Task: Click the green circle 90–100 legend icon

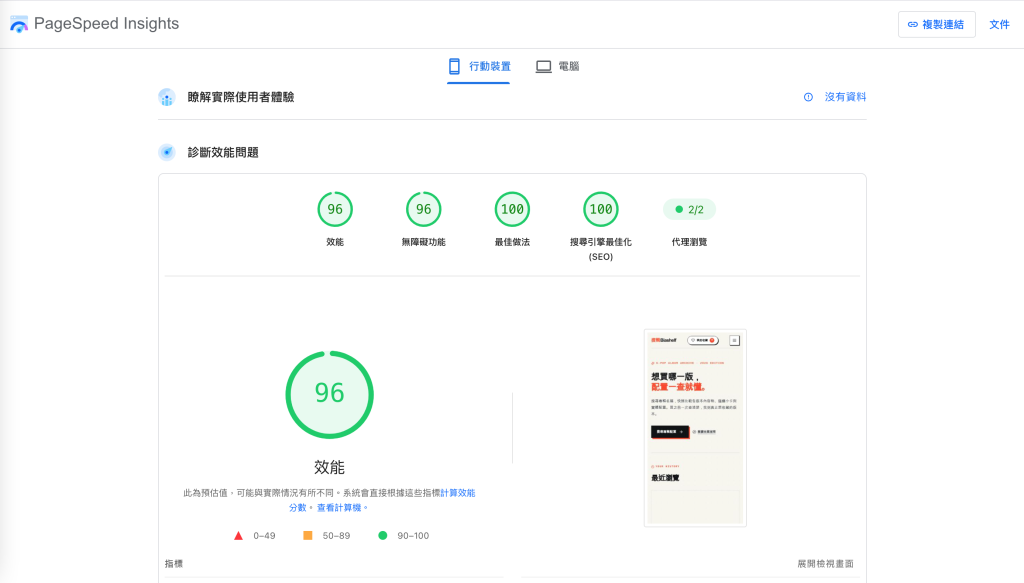Action: tap(383, 535)
